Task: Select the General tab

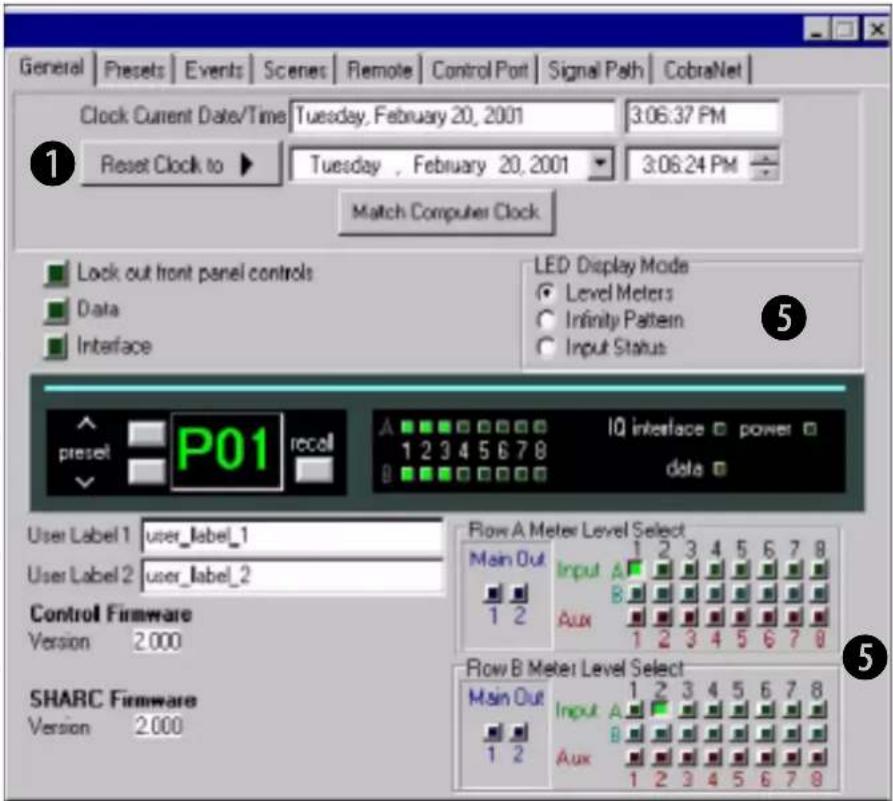Action: 51,67
